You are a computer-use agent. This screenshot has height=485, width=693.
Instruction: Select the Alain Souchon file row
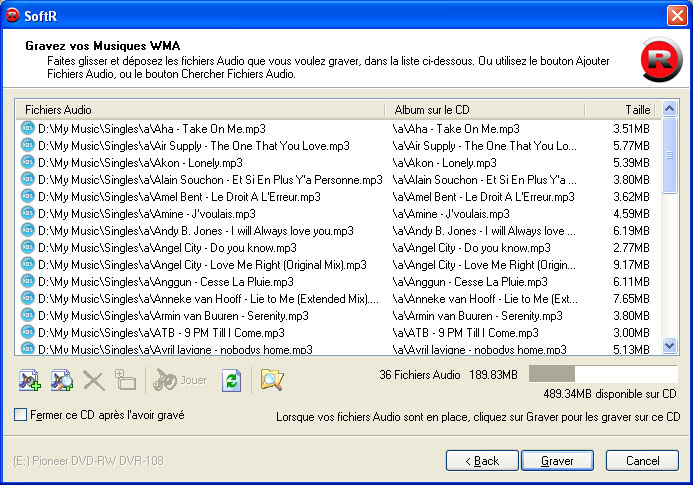click(339, 179)
